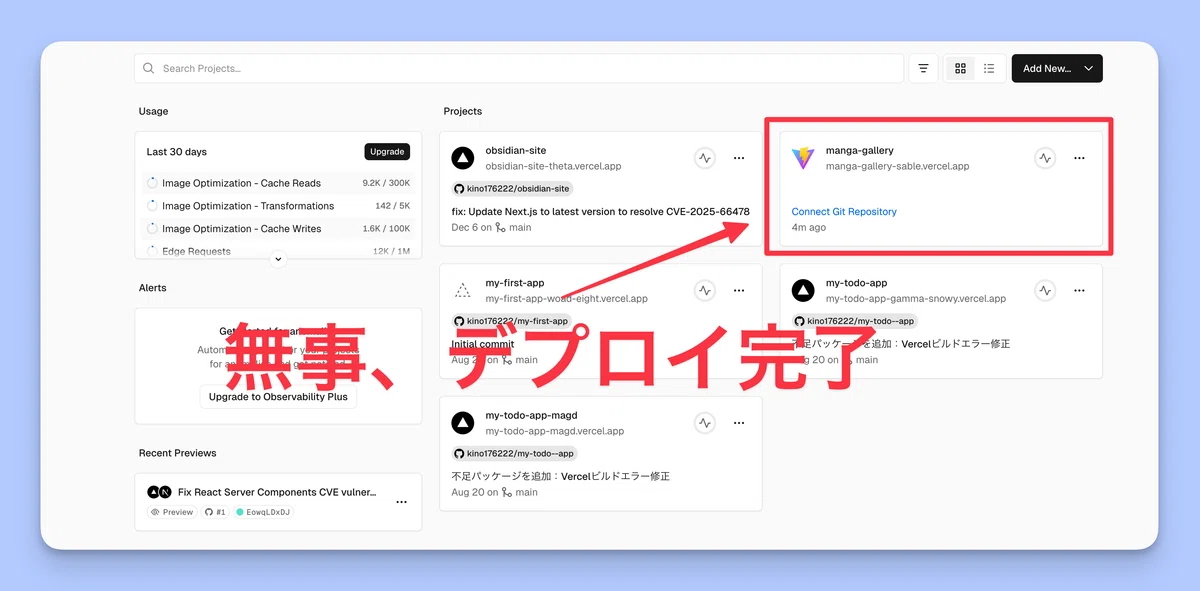This screenshot has width=1200, height=591.
Task: Open obsidian-site commit message about CVE-2025-66478
Action: click(x=600, y=211)
